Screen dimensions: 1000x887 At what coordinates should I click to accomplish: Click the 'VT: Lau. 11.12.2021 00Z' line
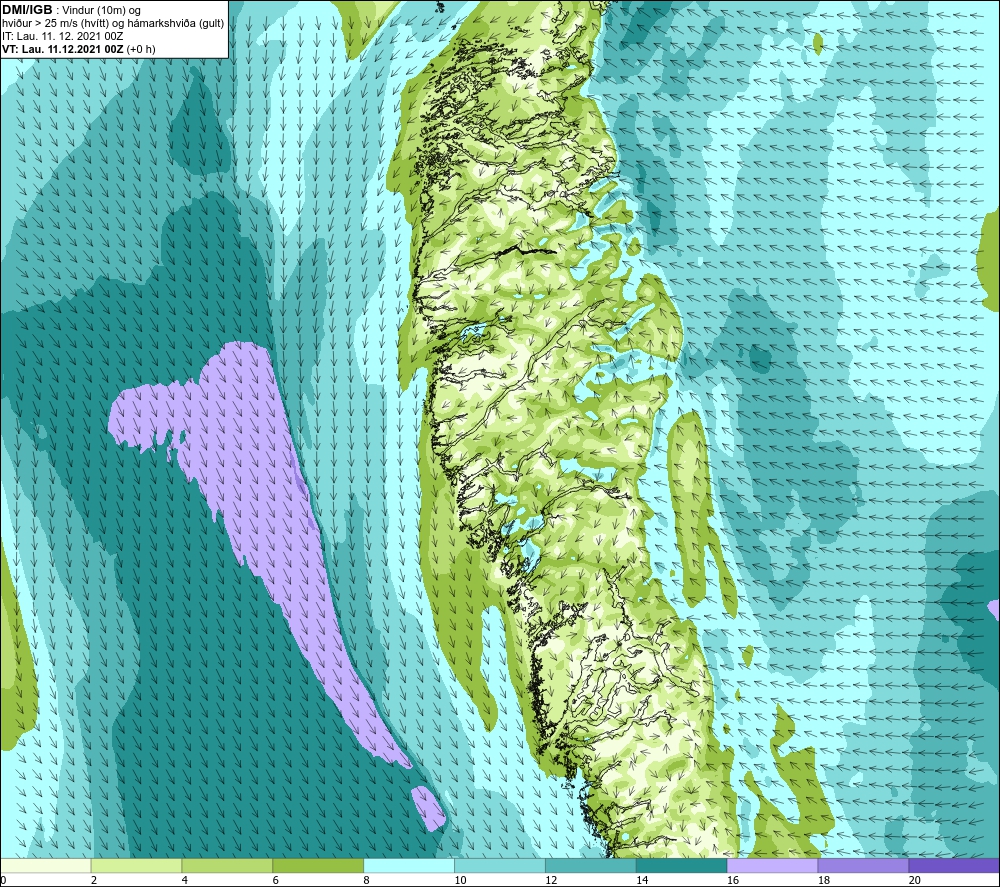tap(63, 49)
